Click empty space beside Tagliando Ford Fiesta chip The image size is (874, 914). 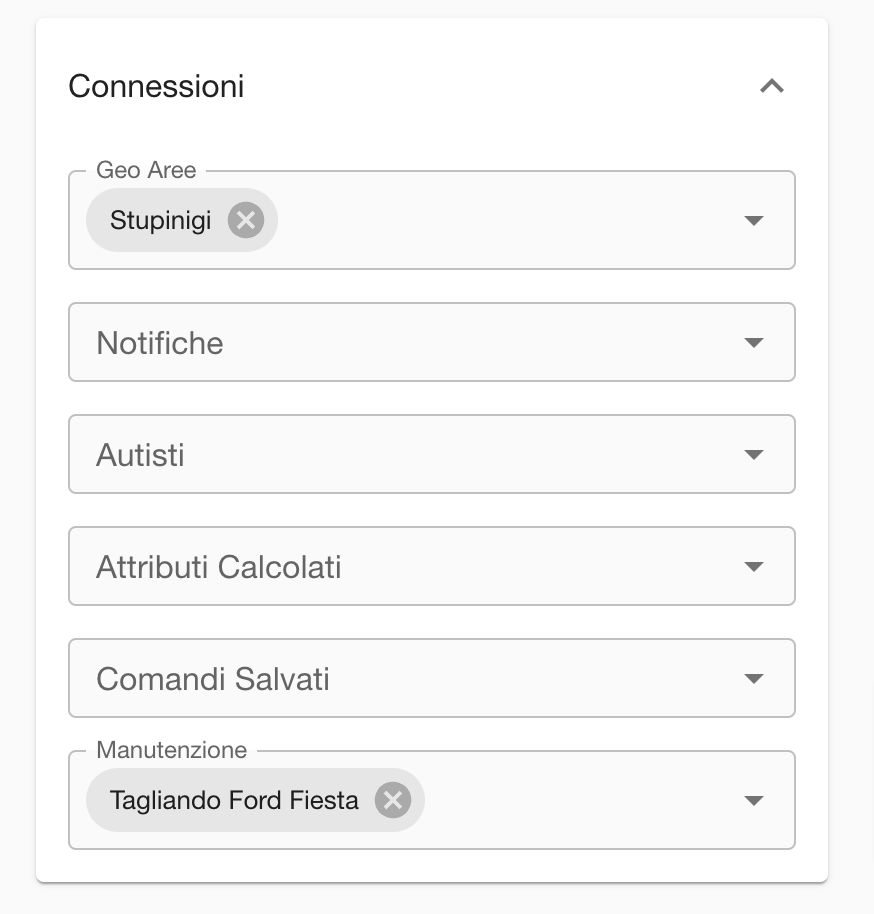580,800
